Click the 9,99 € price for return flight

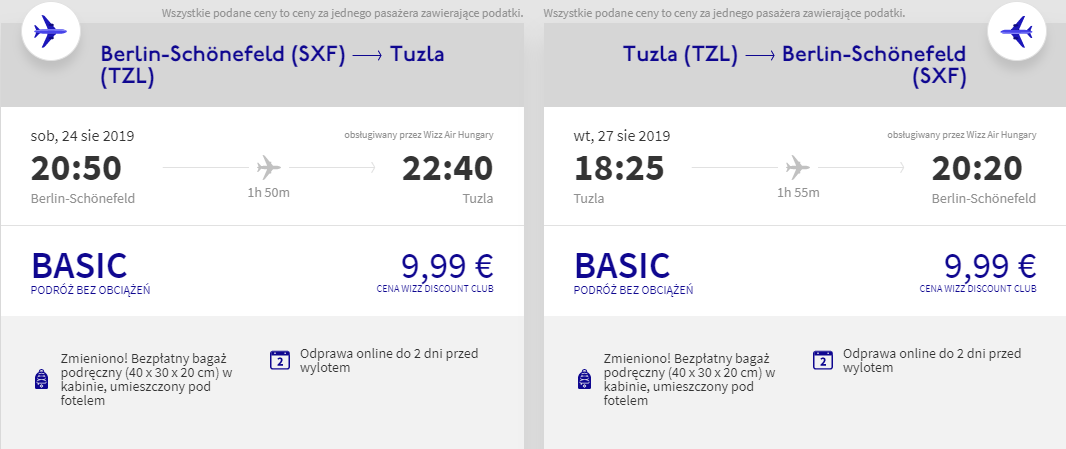tap(990, 266)
